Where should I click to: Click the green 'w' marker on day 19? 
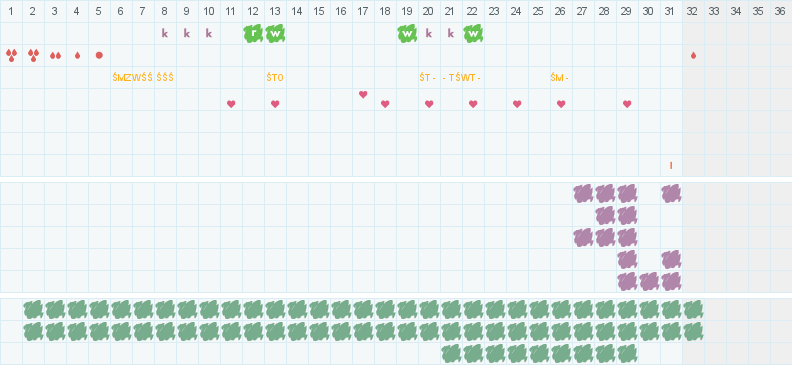pos(407,33)
